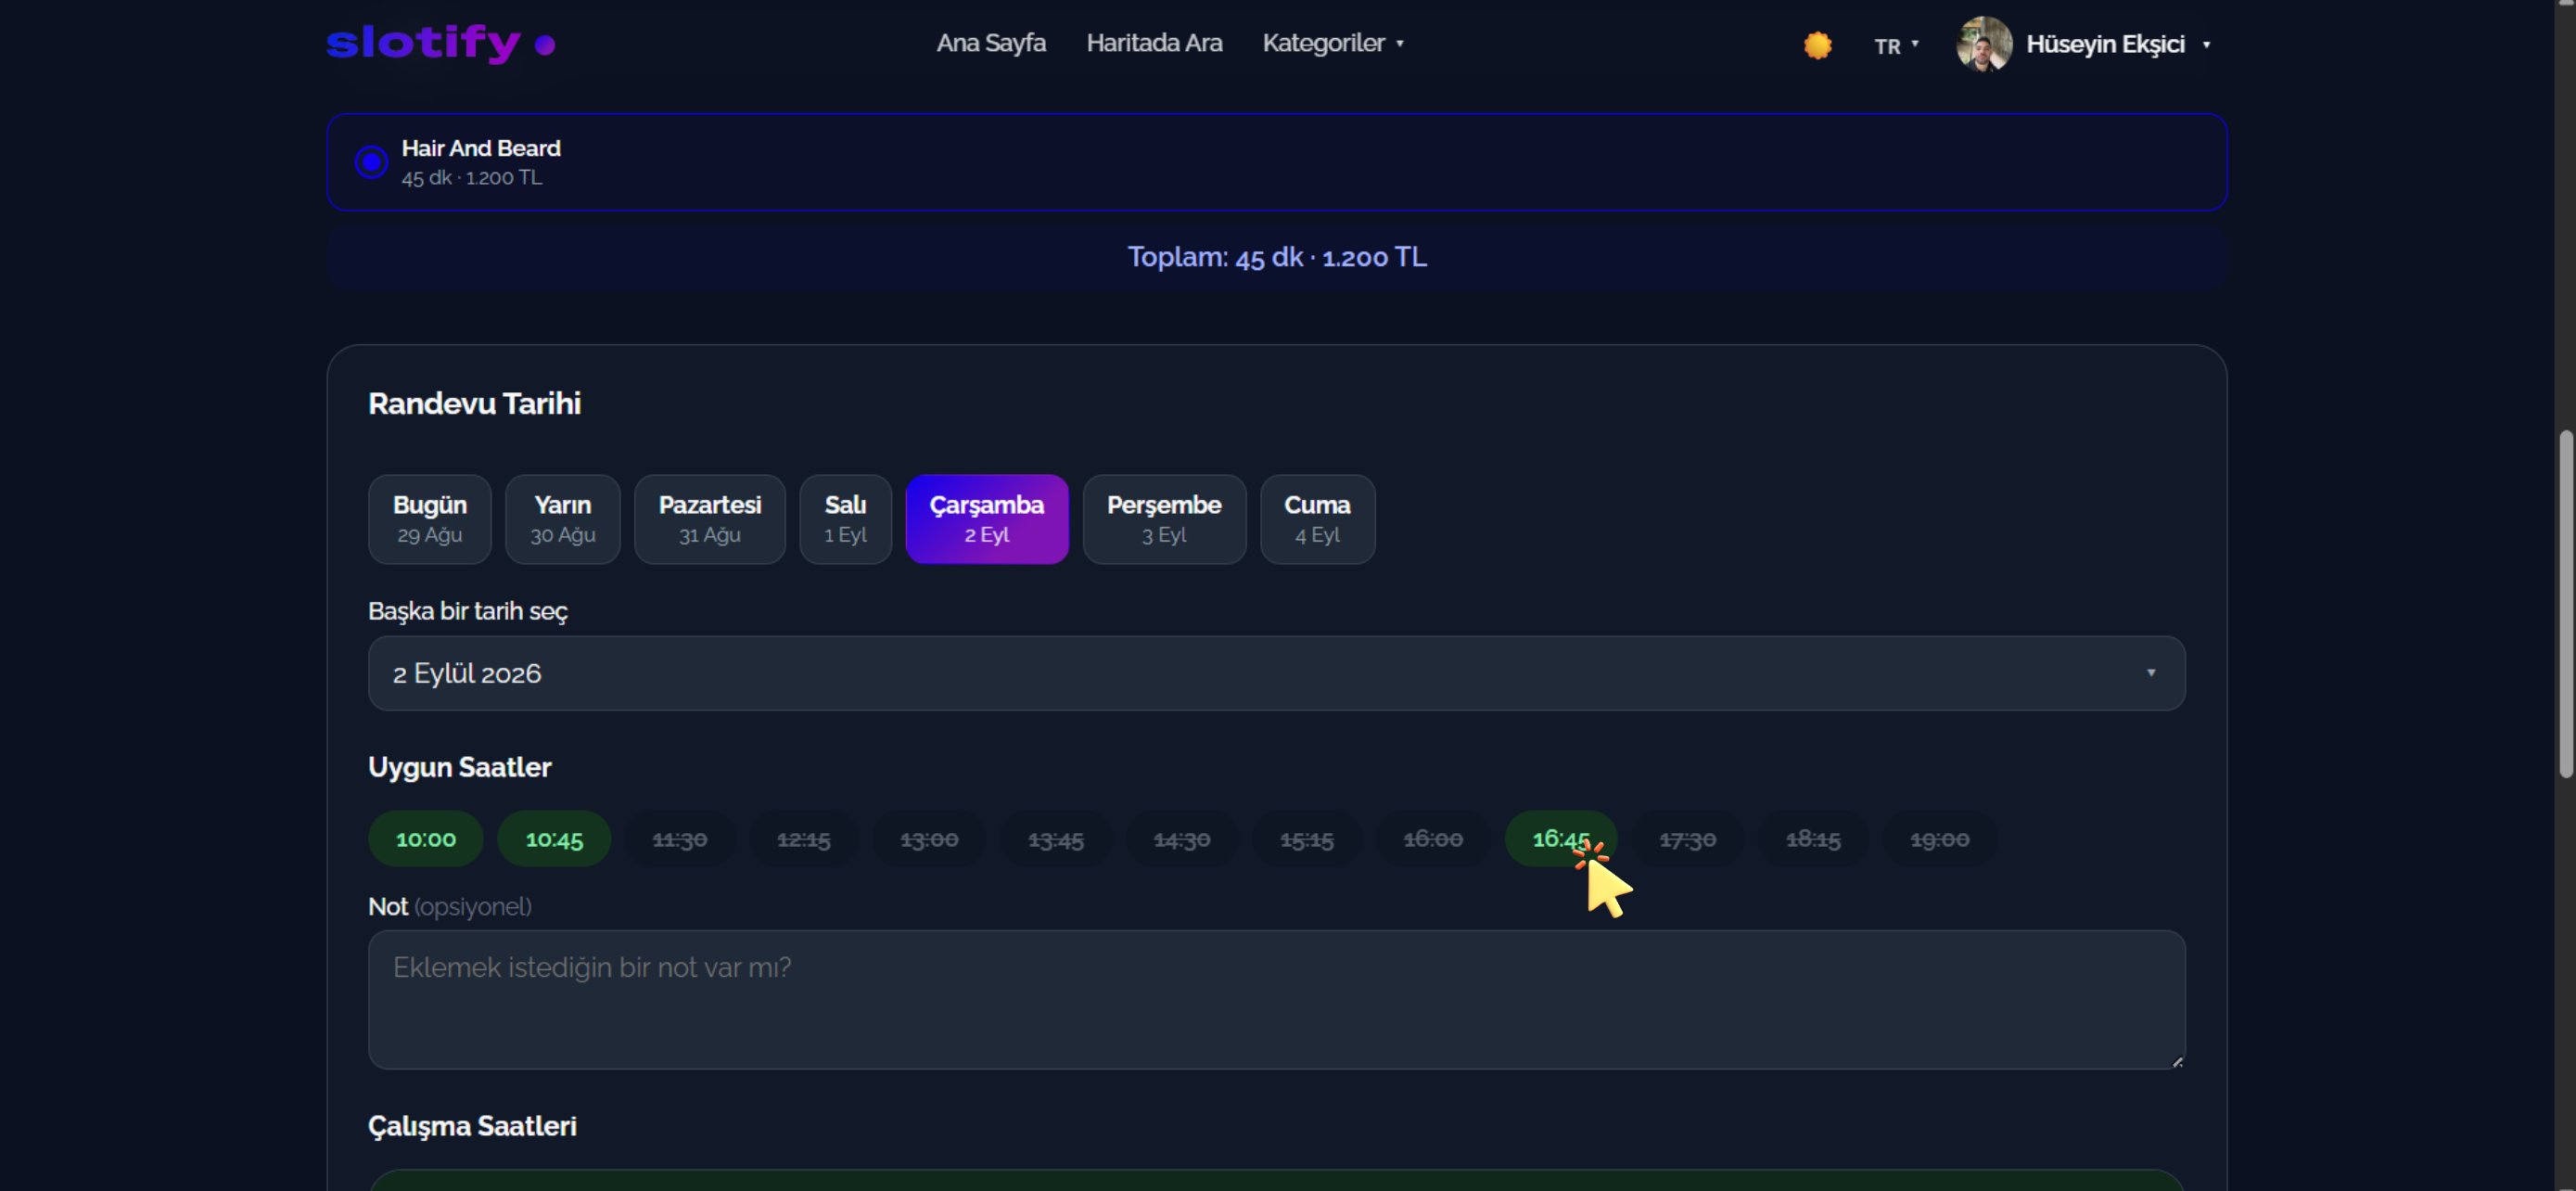
Task: Click the disabled 17:30 slot
Action: click(1688, 839)
